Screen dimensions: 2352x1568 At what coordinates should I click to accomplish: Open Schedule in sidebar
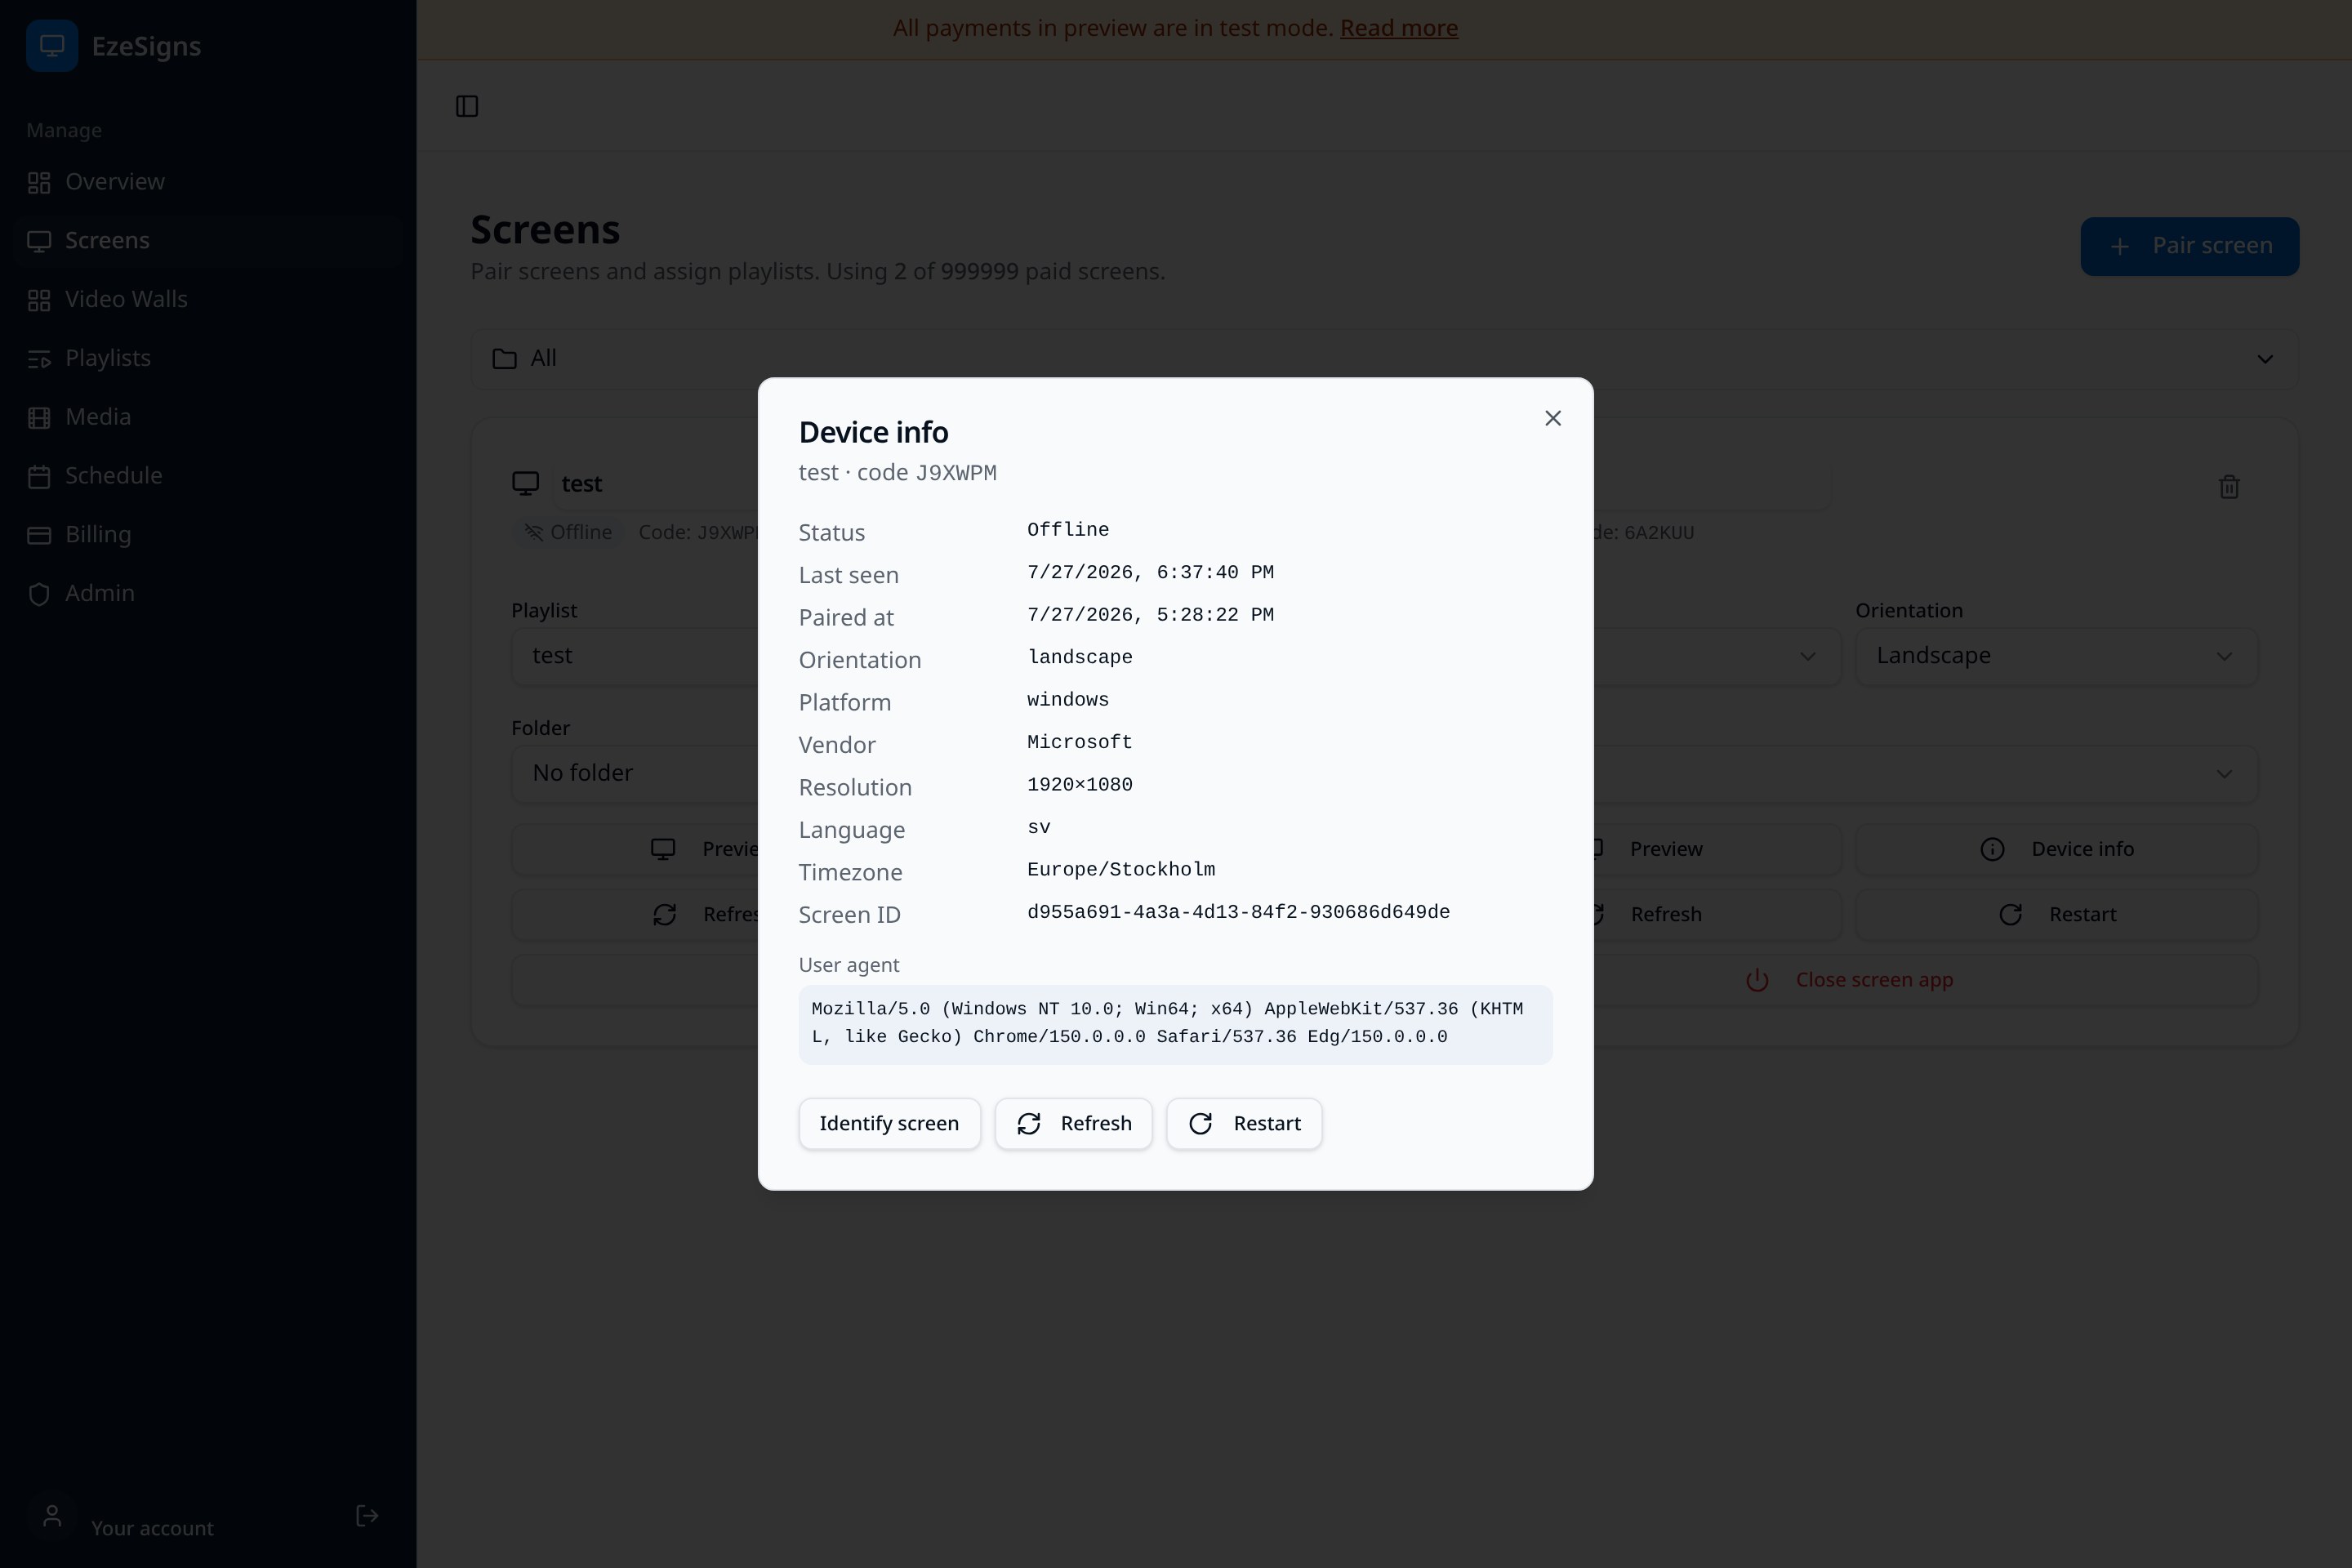208,476
